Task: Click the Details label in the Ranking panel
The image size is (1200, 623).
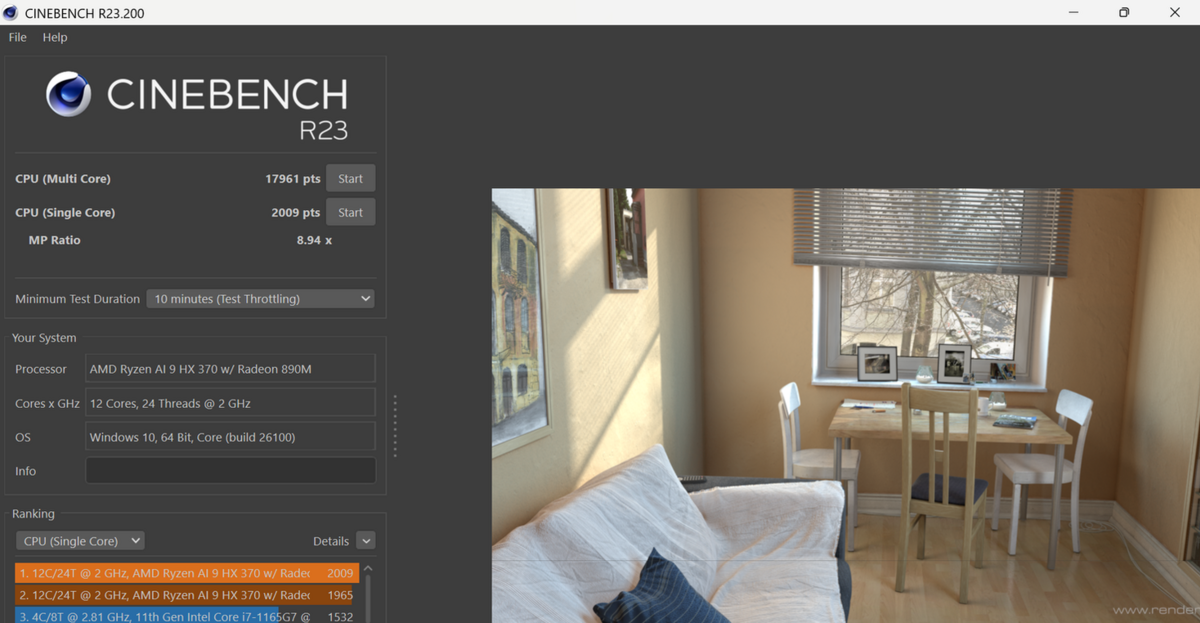Action: (x=331, y=541)
